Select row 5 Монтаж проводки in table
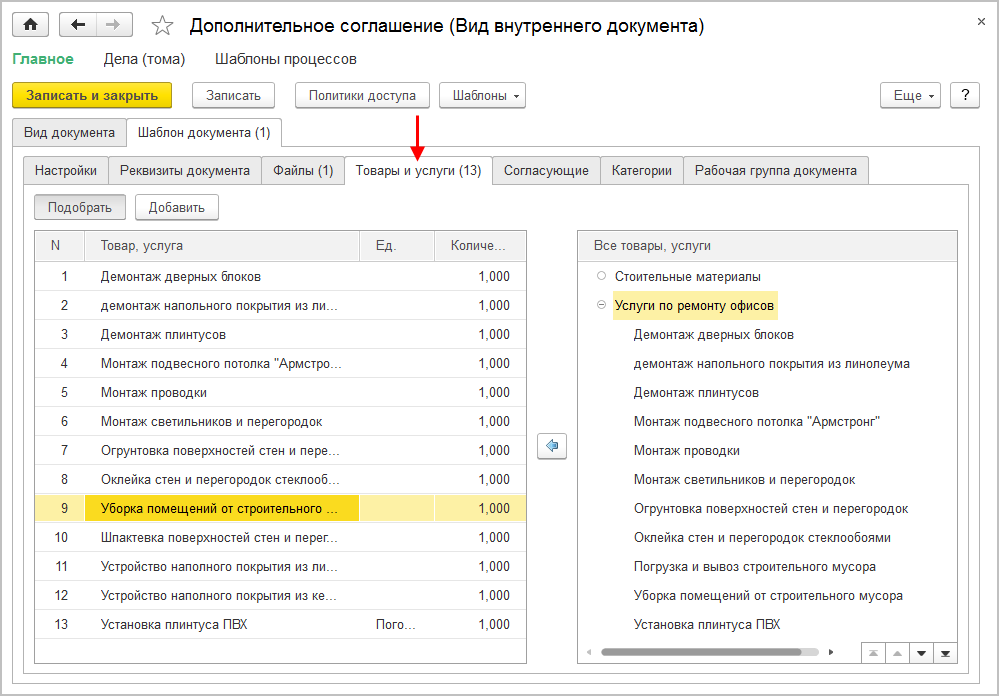This screenshot has width=999, height=696. tap(280, 393)
